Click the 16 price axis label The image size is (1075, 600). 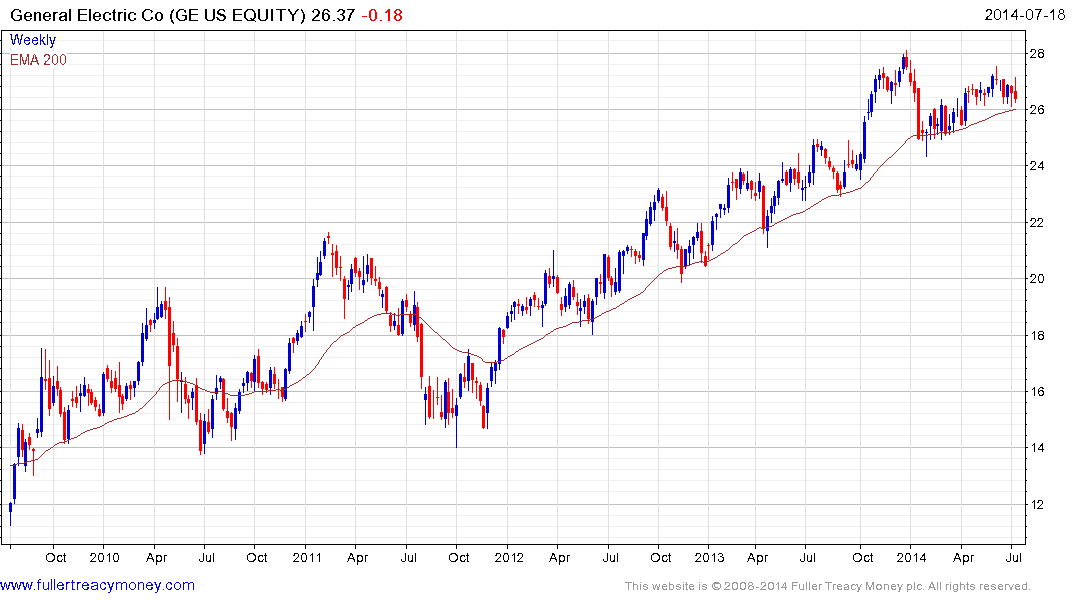[x=1037, y=392]
